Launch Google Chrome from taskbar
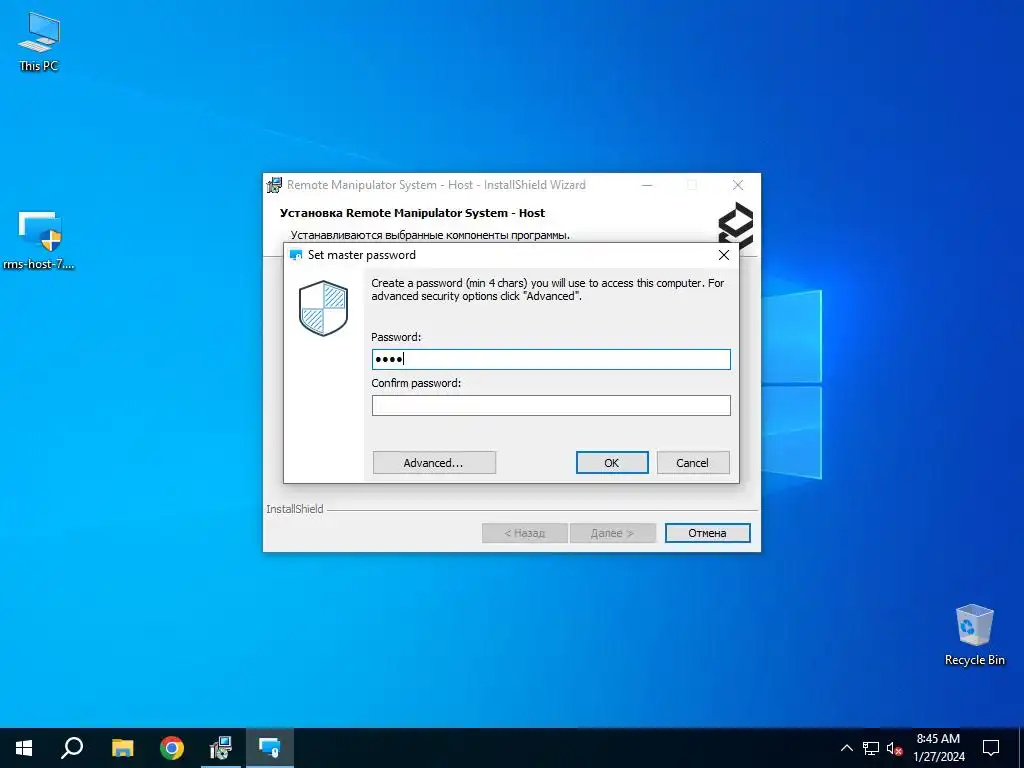Image resolution: width=1024 pixels, height=768 pixels. pos(172,748)
